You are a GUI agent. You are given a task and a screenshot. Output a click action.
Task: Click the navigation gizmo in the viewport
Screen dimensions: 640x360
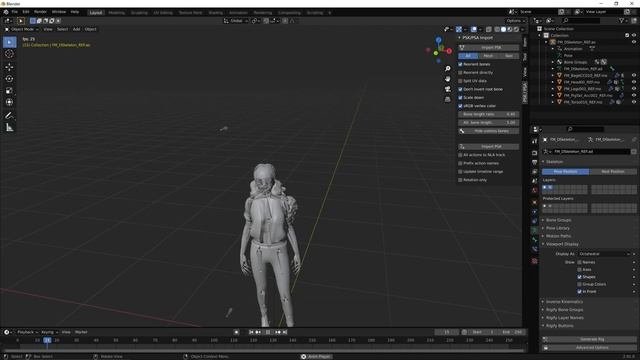pyautogui.click(x=439, y=50)
